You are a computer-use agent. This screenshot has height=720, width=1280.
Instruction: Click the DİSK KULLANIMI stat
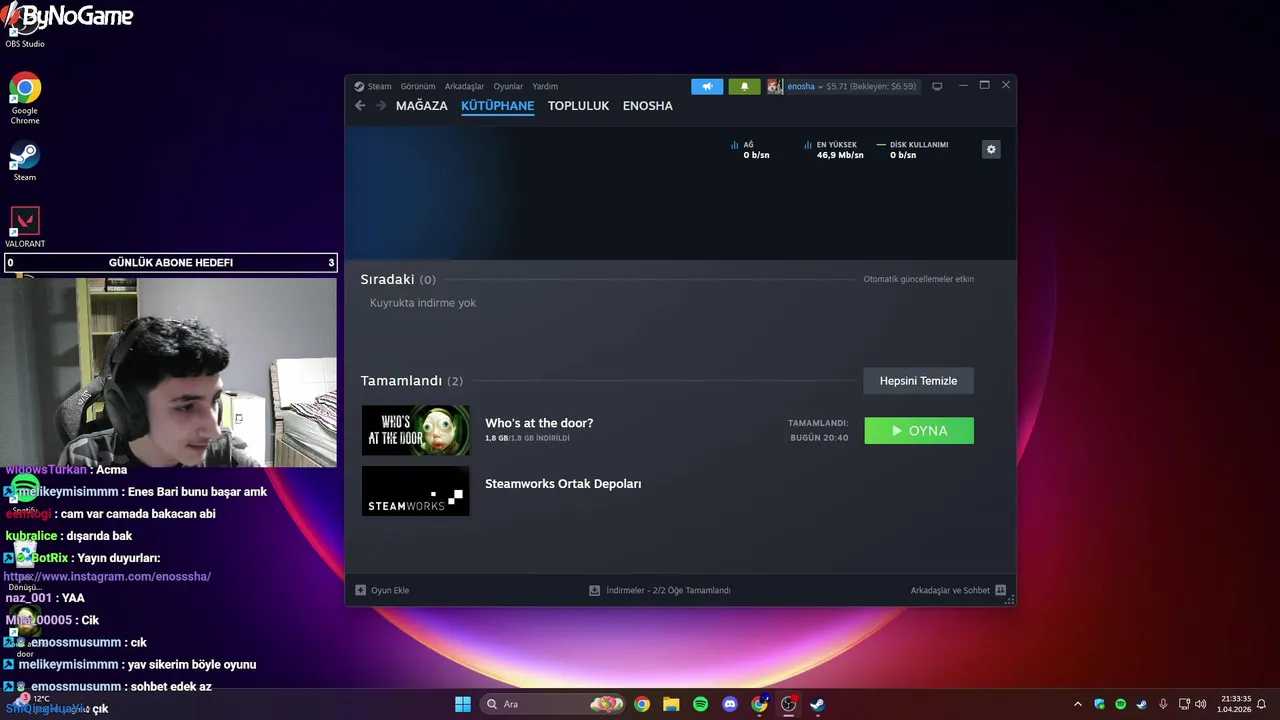[x=912, y=150]
